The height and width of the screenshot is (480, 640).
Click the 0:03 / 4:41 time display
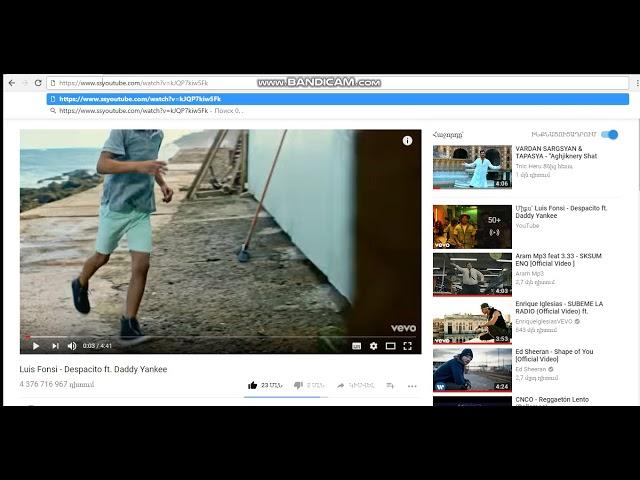click(x=97, y=346)
